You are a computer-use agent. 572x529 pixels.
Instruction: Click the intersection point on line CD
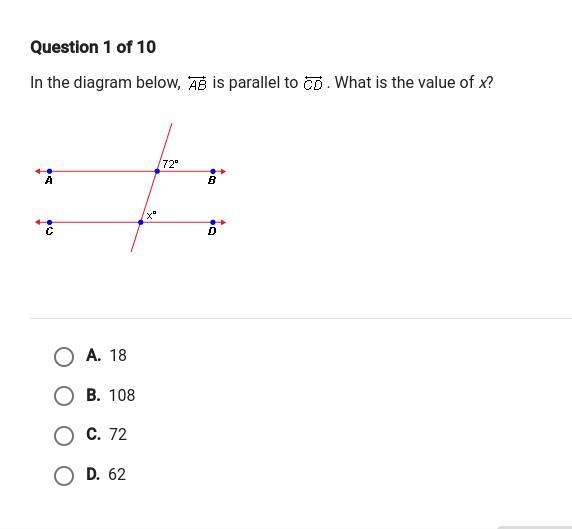click(141, 222)
